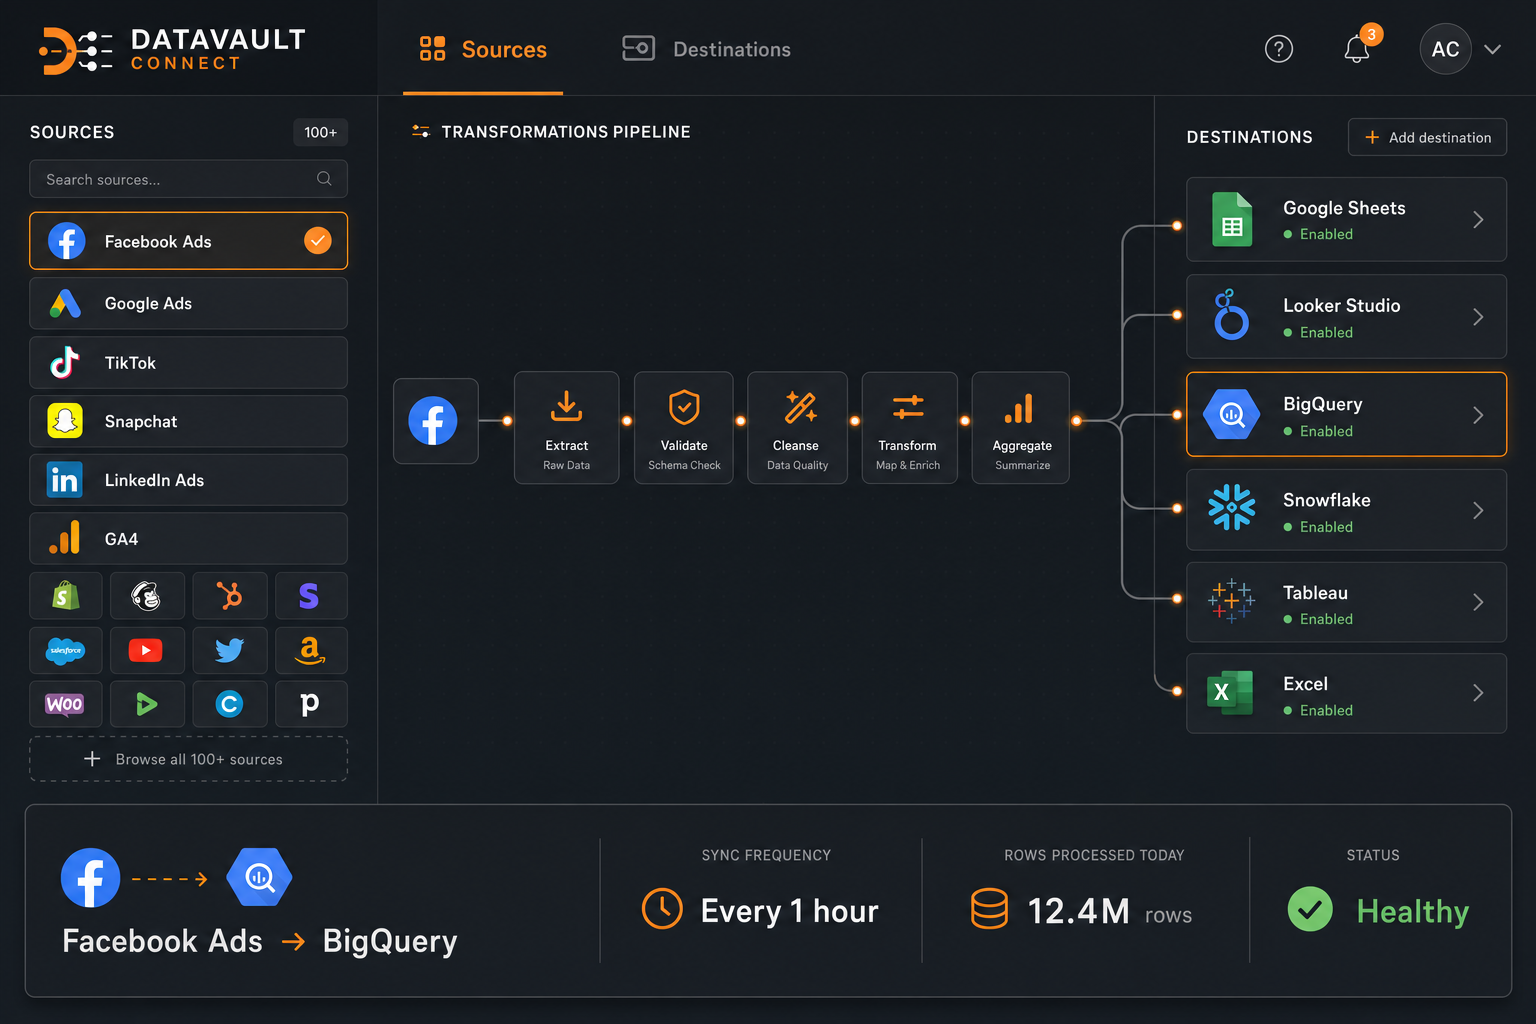The image size is (1536, 1024).
Task: Expand Google Sheets chevron
Action: (x=1478, y=219)
